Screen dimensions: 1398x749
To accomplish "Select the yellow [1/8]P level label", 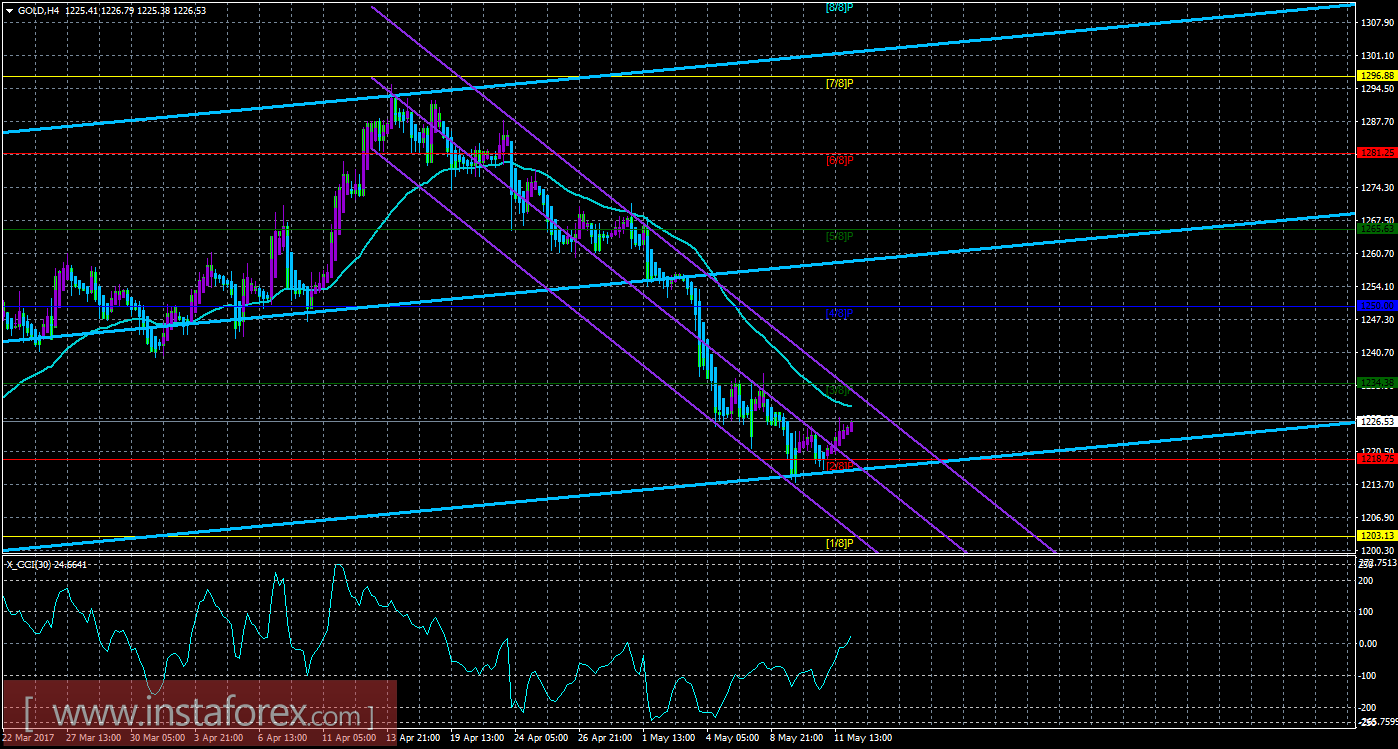I will click(x=838, y=543).
